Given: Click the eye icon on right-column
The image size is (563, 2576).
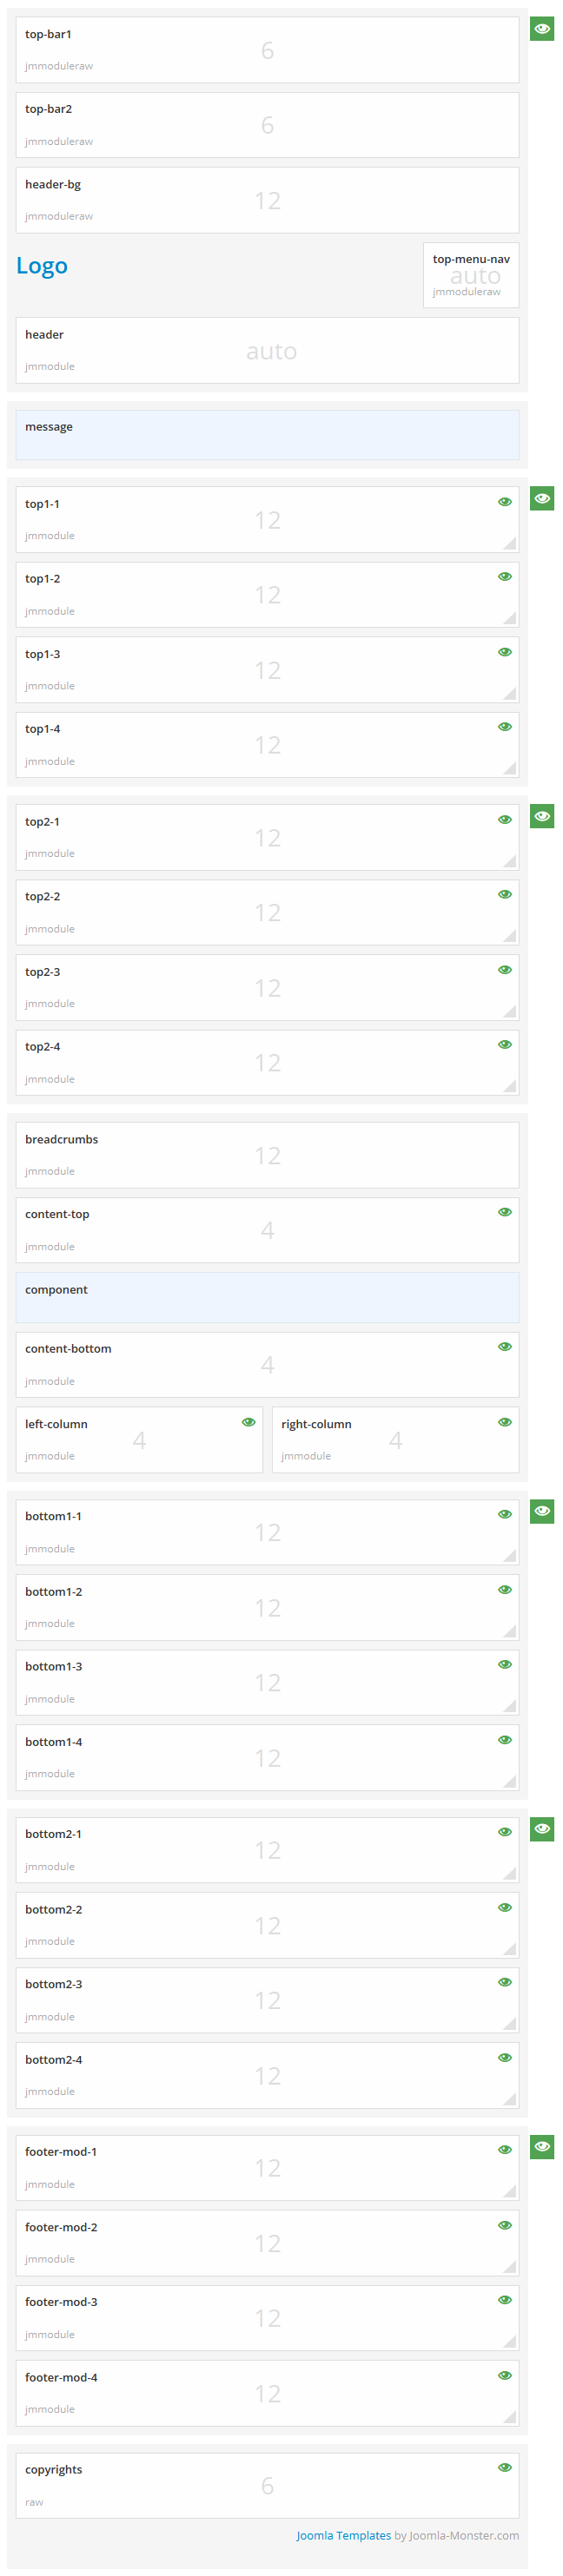Looking at the screenshot, I should (505, 1421).
